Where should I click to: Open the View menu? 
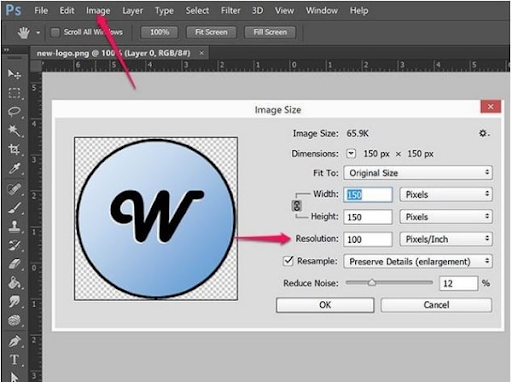pyautogui.click(x=284, y=11)
